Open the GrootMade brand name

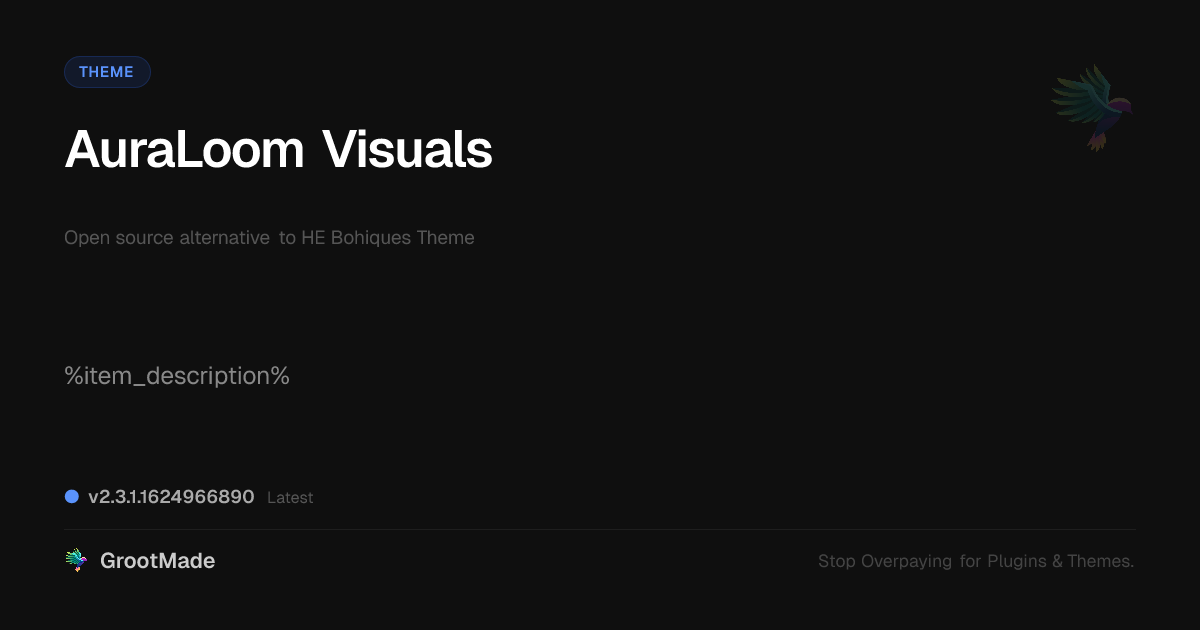click(157, 561)
